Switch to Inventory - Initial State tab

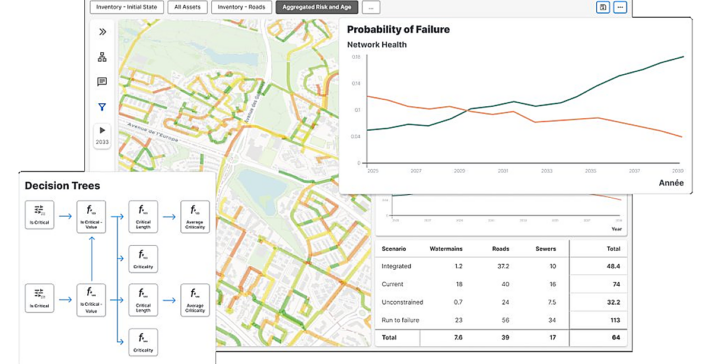click(127, 7)
